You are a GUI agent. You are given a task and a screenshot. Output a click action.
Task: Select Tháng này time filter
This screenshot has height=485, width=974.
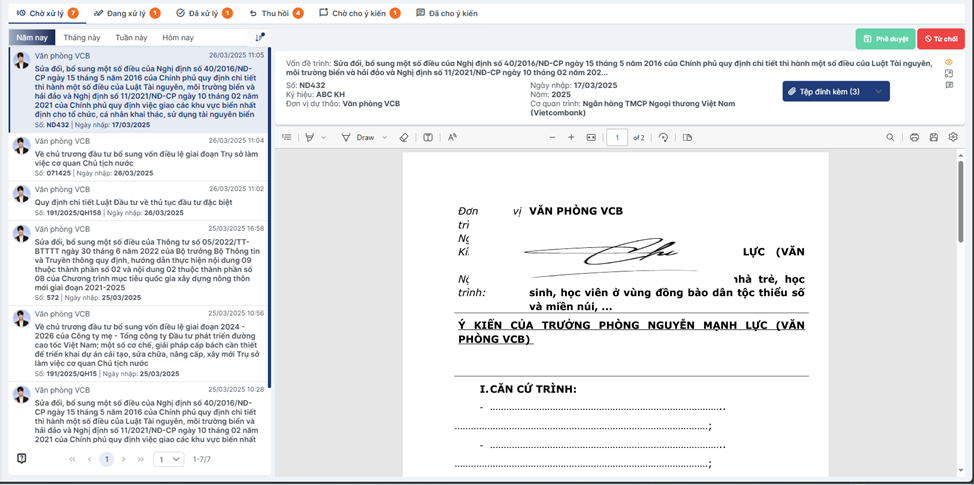pyautogui.click(x=82, y=37)
